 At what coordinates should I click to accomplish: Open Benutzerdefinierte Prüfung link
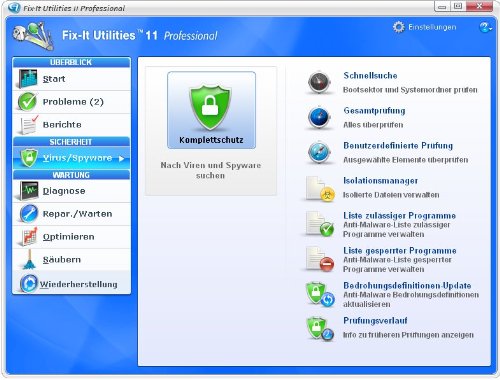click(398, 146)
